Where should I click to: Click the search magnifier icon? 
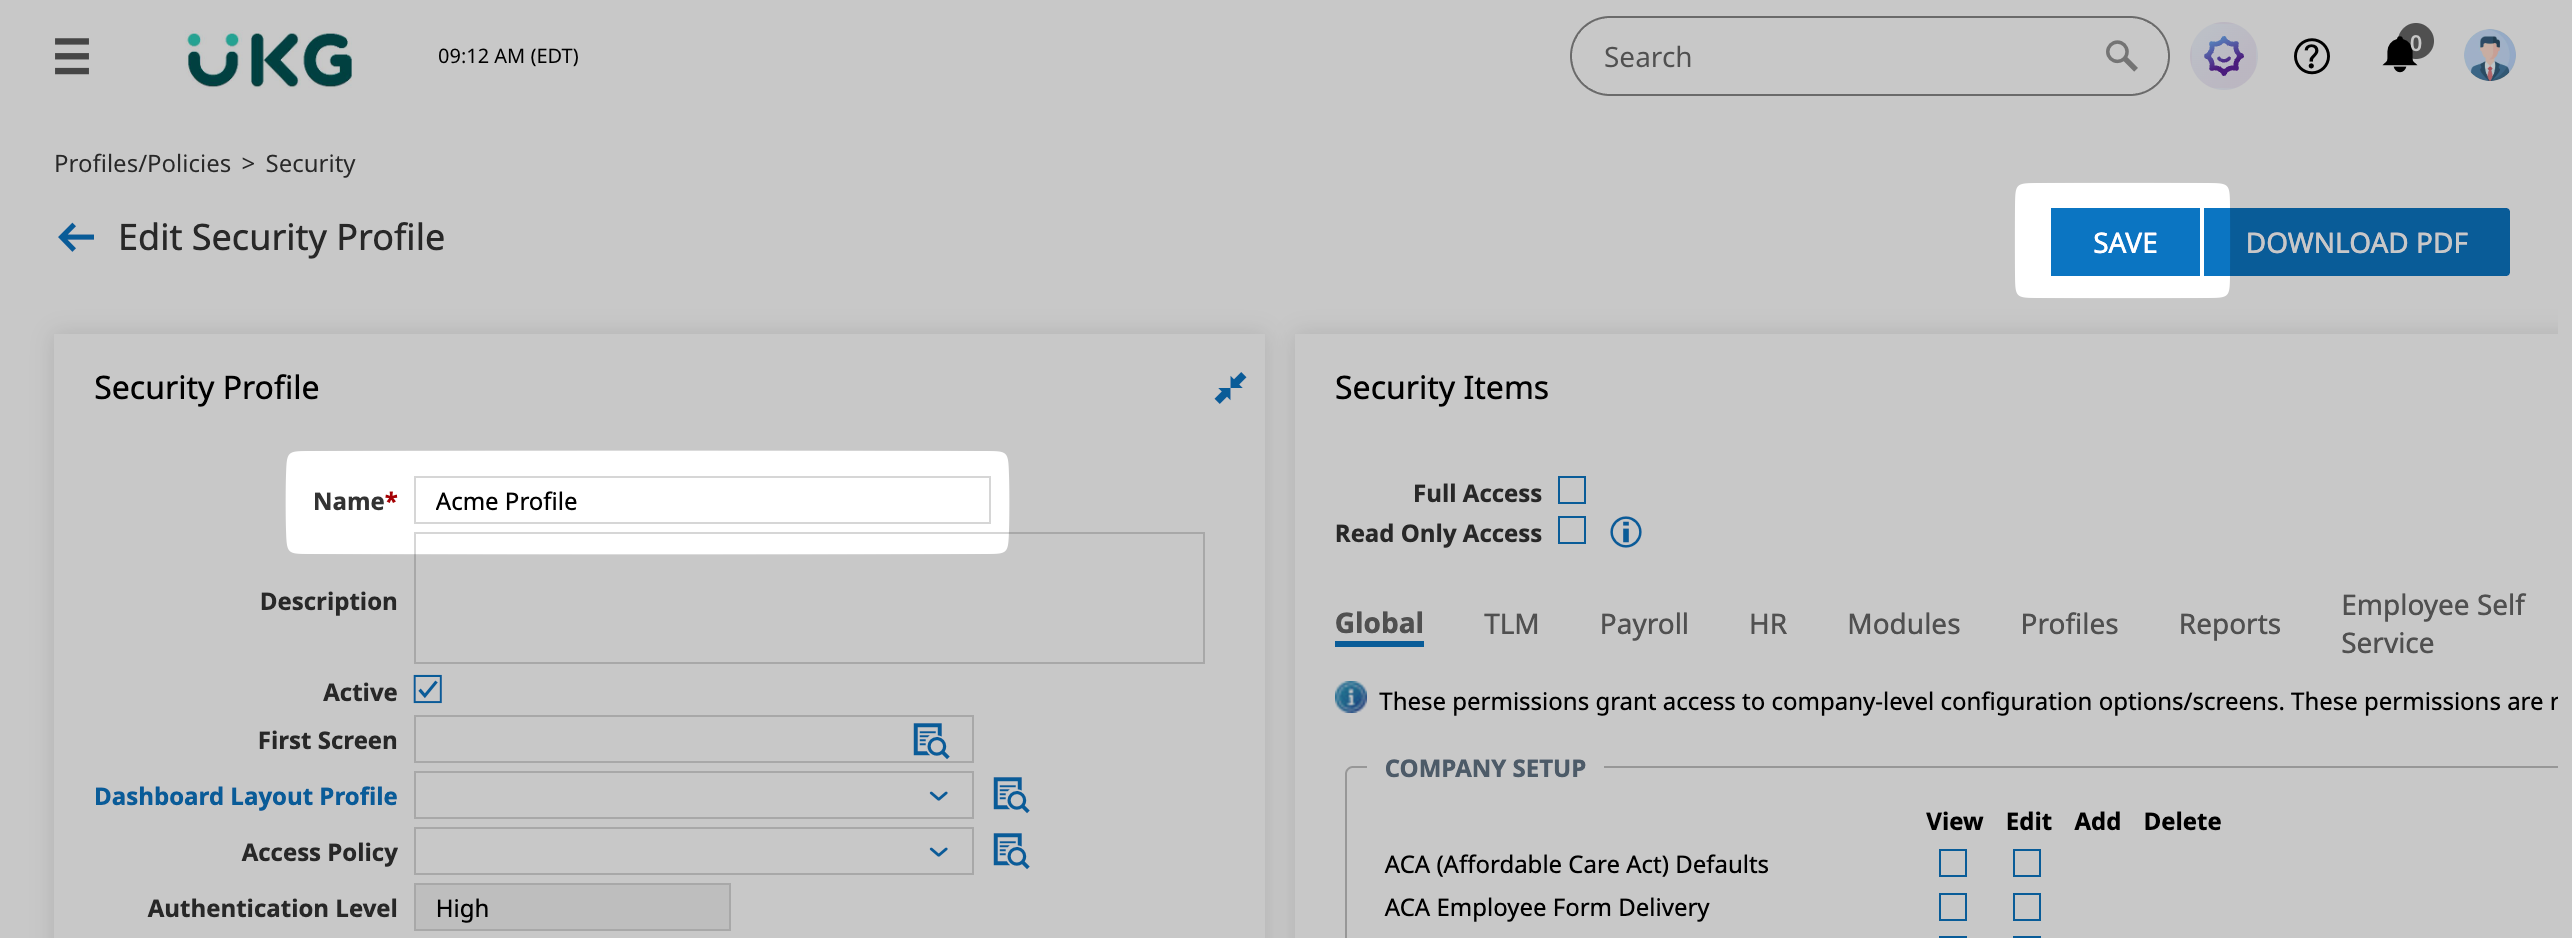[2120, 56]
